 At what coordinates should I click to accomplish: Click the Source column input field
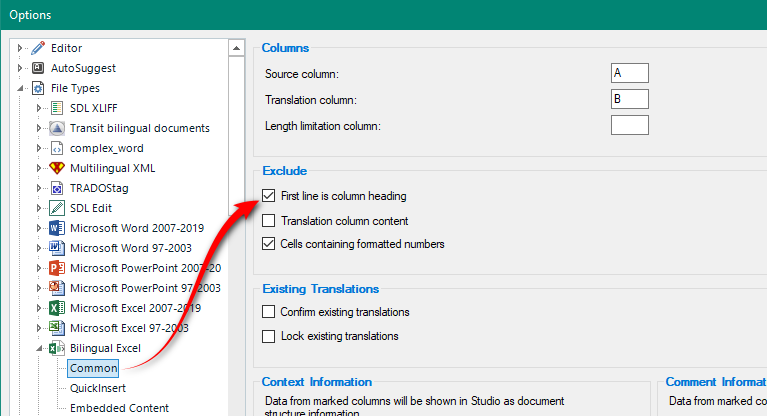pyautogui.click(x=630, y=73)
